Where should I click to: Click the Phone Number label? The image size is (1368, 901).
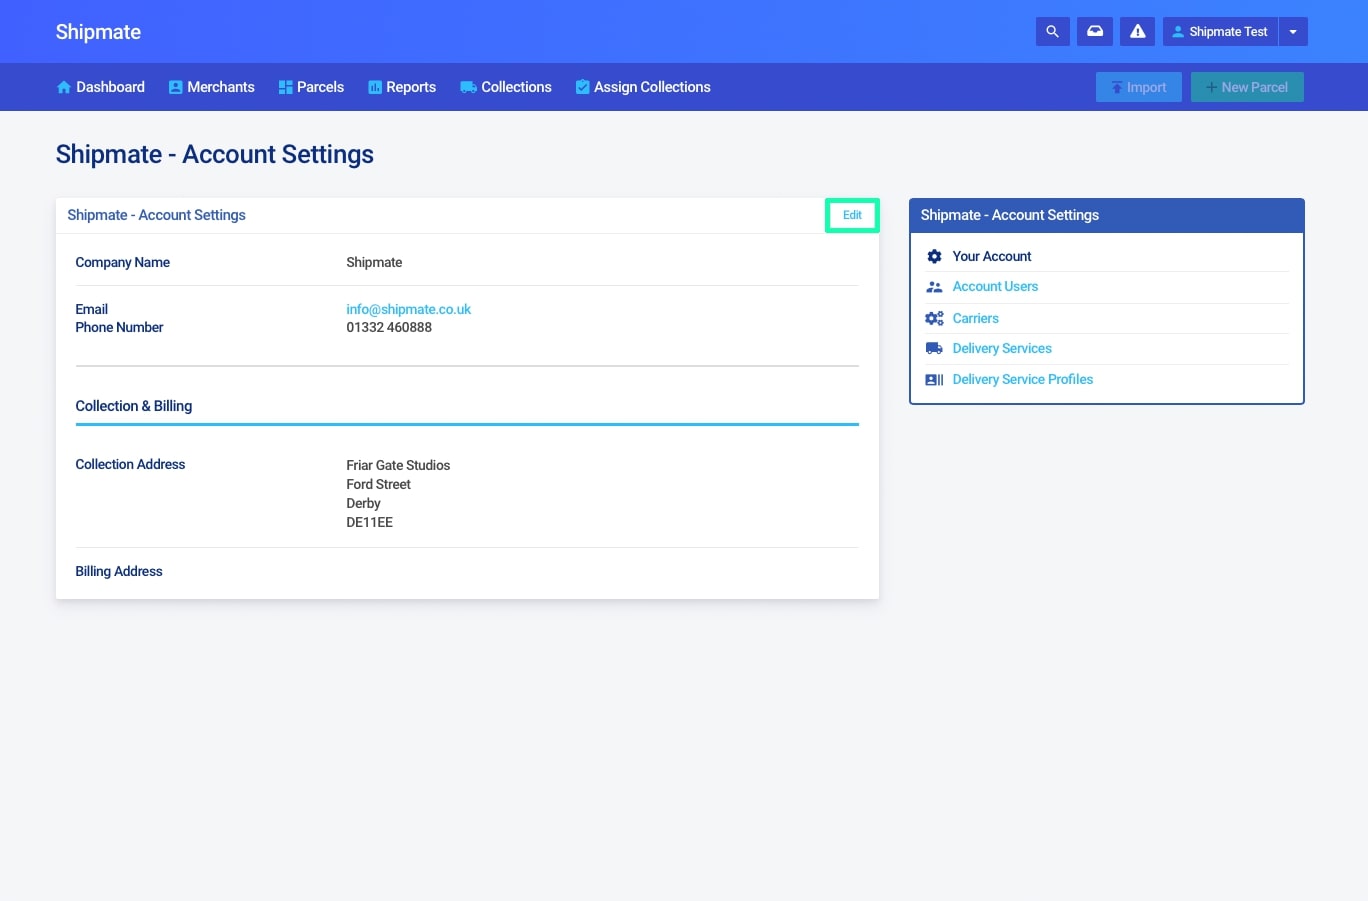coord(119,327)
